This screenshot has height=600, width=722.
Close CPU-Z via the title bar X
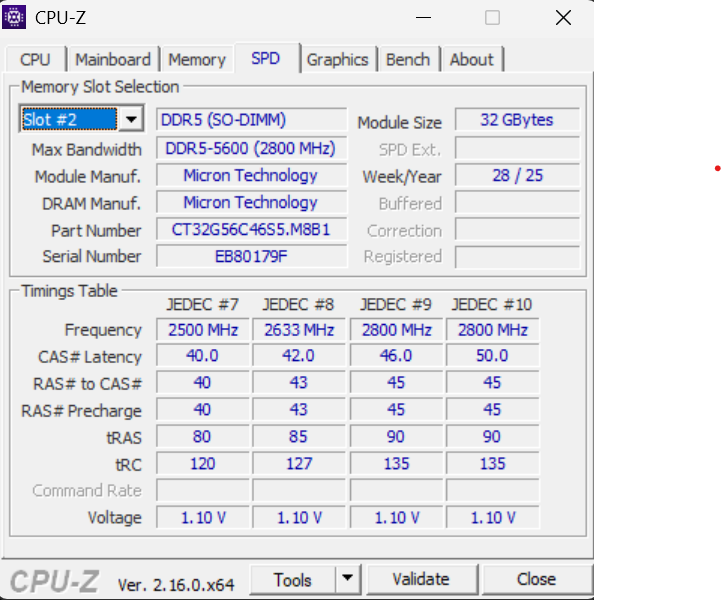pyautogui.click(x=563, y=18)
